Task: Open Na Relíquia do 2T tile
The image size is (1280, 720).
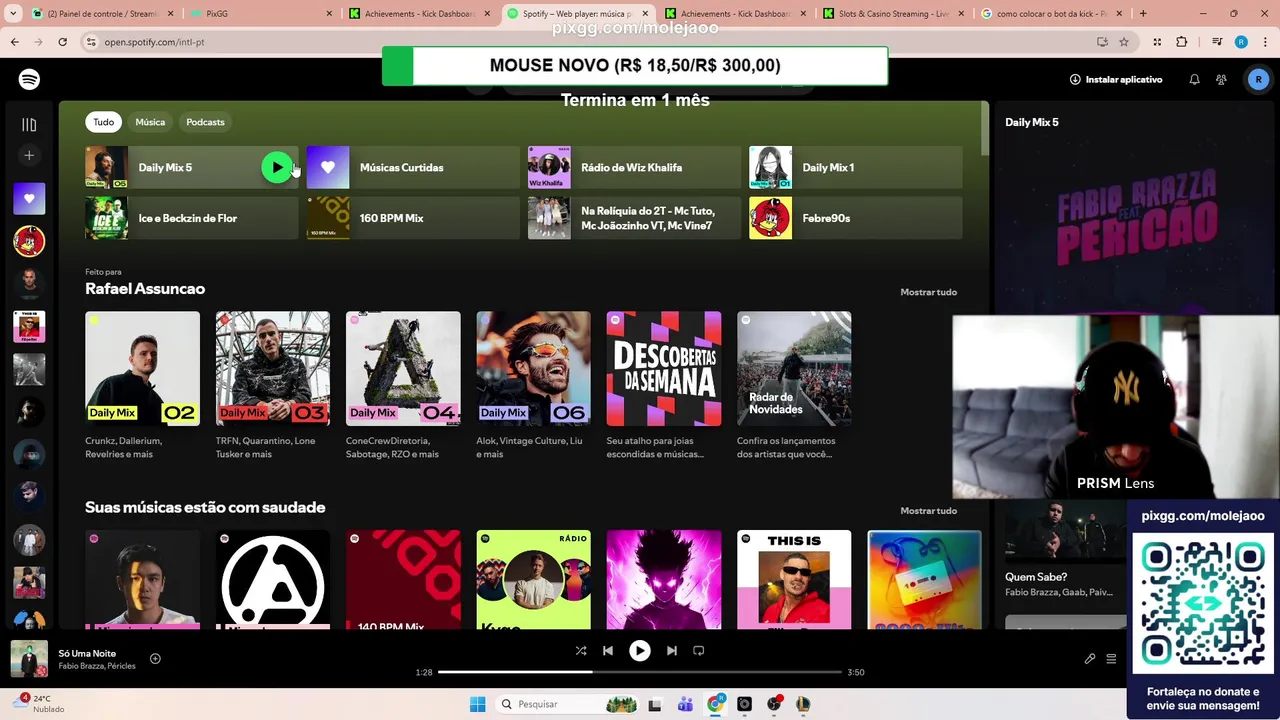Action: [x=634, y=218]
